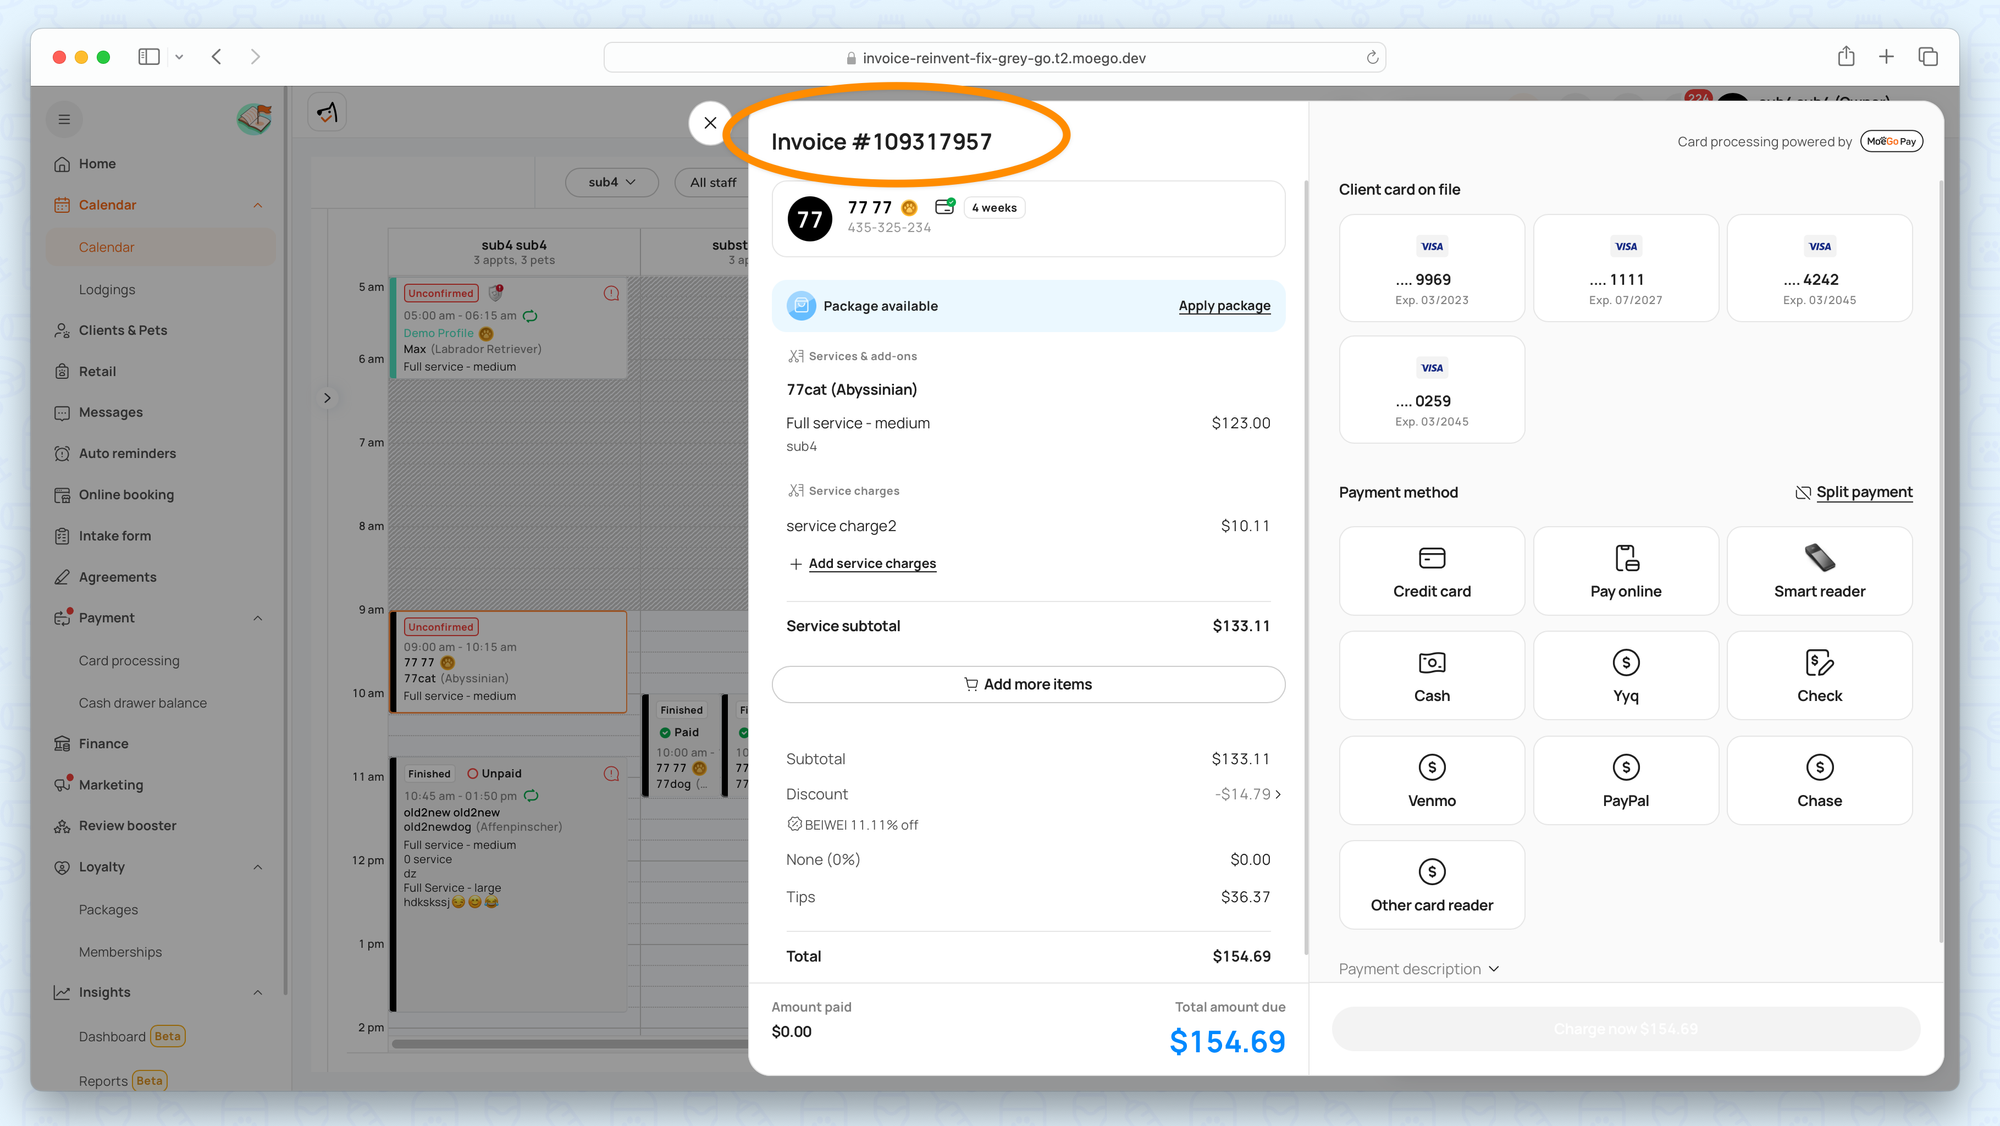The image size is (2000, 1126).
Task: Open Safari share icon
Action: (x=1846, y=57)
